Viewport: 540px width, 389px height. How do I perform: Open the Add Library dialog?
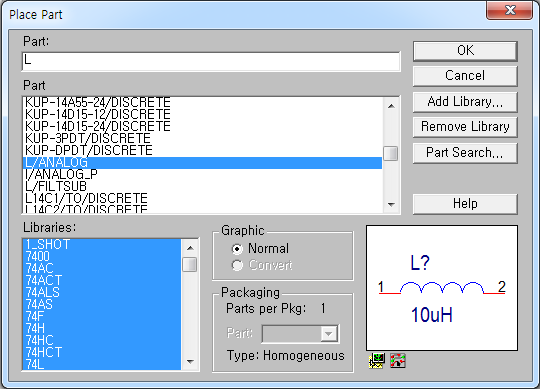pyautogui.click(x=465, y=102)
